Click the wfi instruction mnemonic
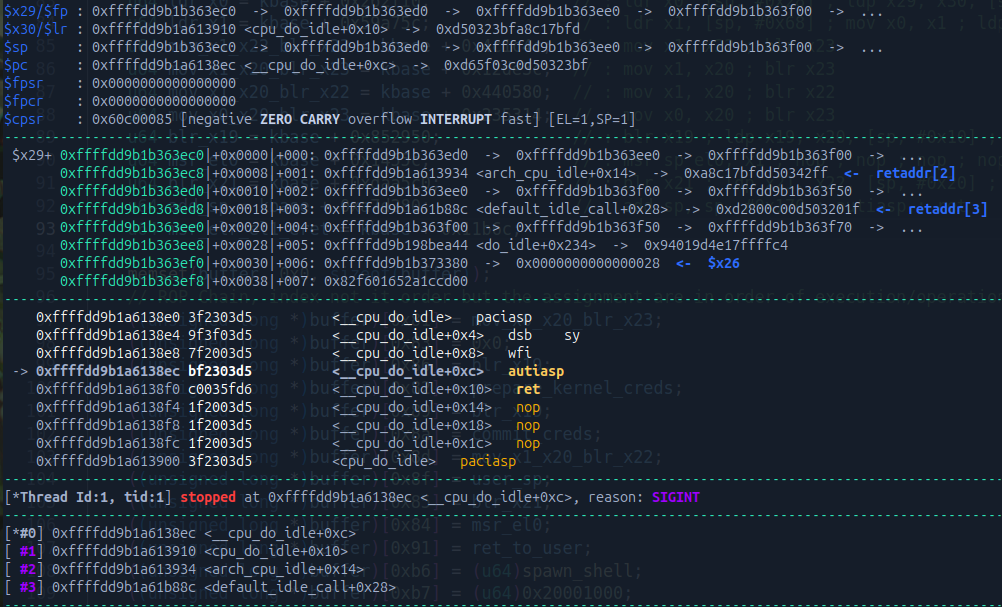 (519, 353)
